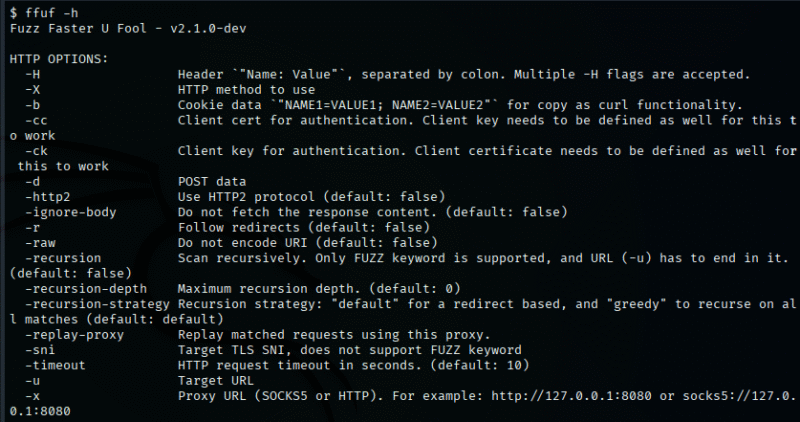Click the -d POST data flag

[33, 181]
